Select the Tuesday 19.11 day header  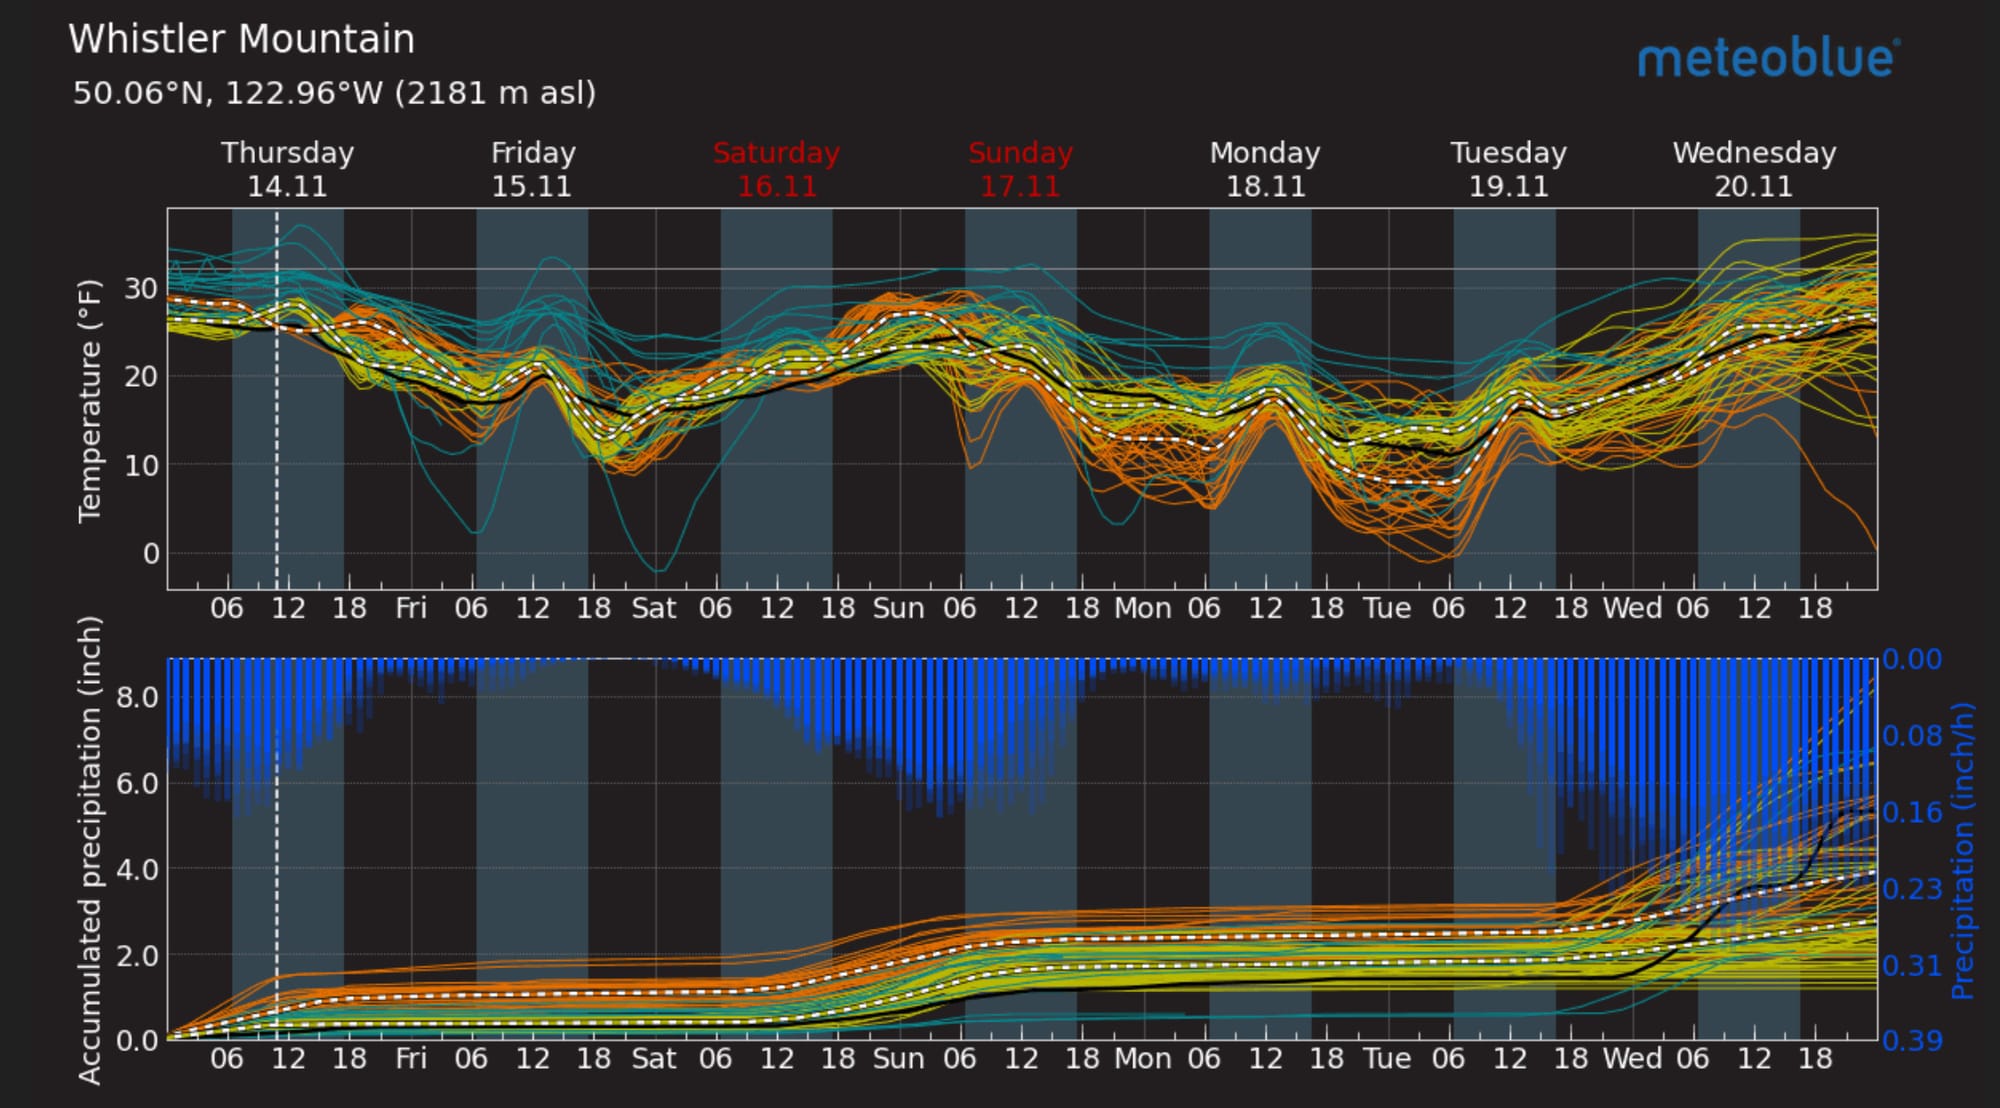pos(1508,169)
